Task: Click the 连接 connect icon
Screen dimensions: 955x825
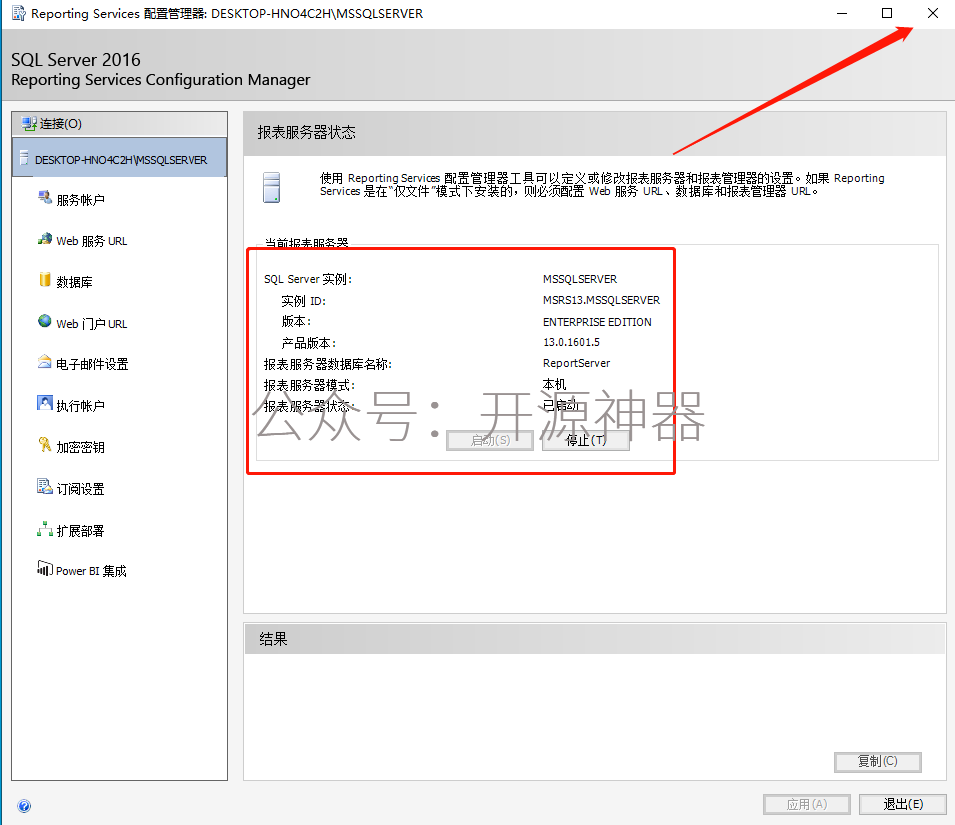Action: click(29, 124)
